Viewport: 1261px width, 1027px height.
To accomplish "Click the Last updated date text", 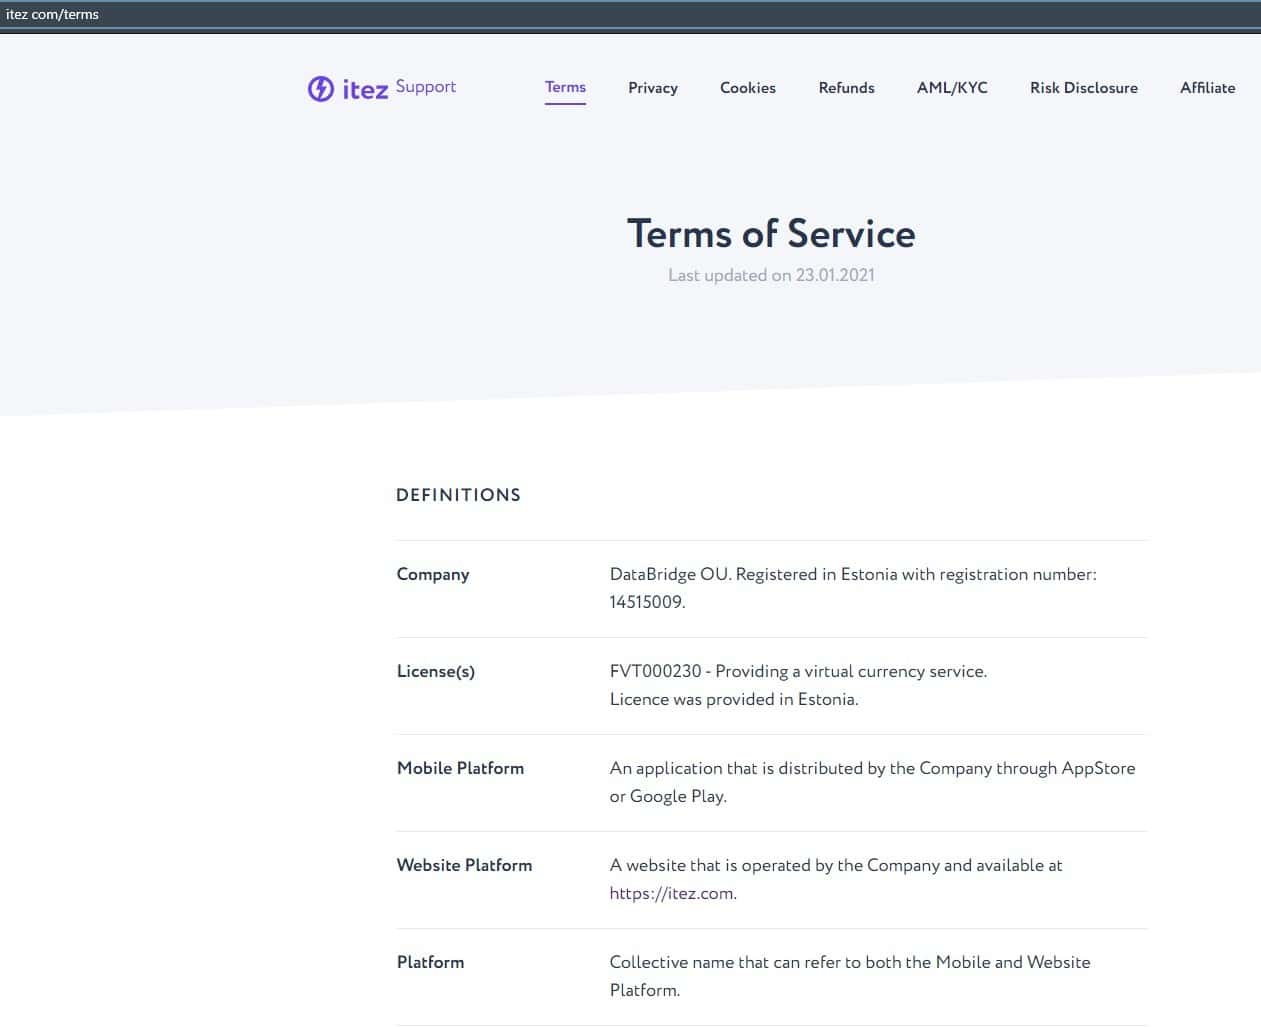I will coord(770,275).
